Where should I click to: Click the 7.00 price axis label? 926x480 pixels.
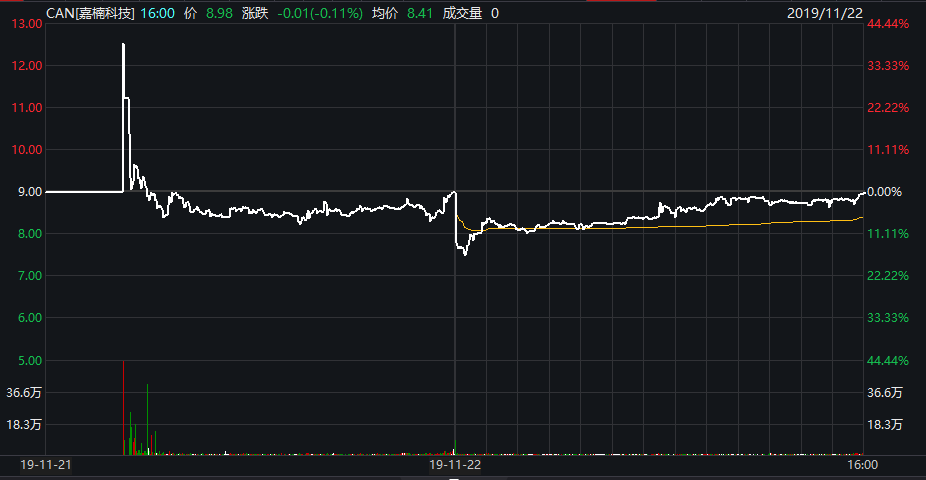30,276
